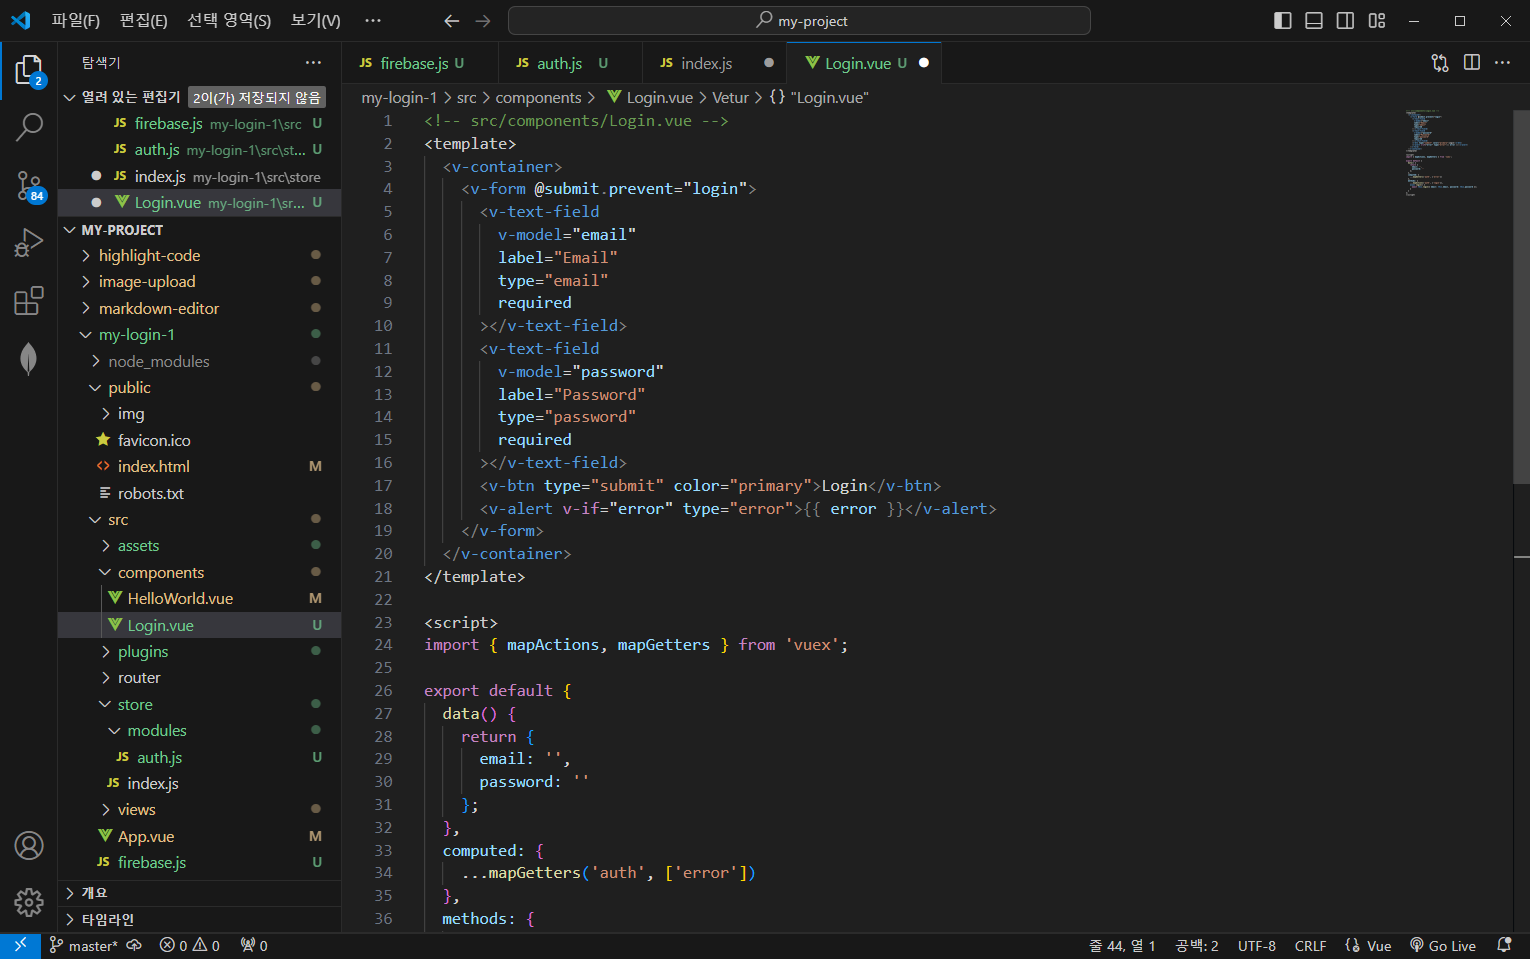The height and width of the screenshot is (959, 1530).
Task: Go to line via 줄 44, 열 1
Action: [x=1122, y=946]
